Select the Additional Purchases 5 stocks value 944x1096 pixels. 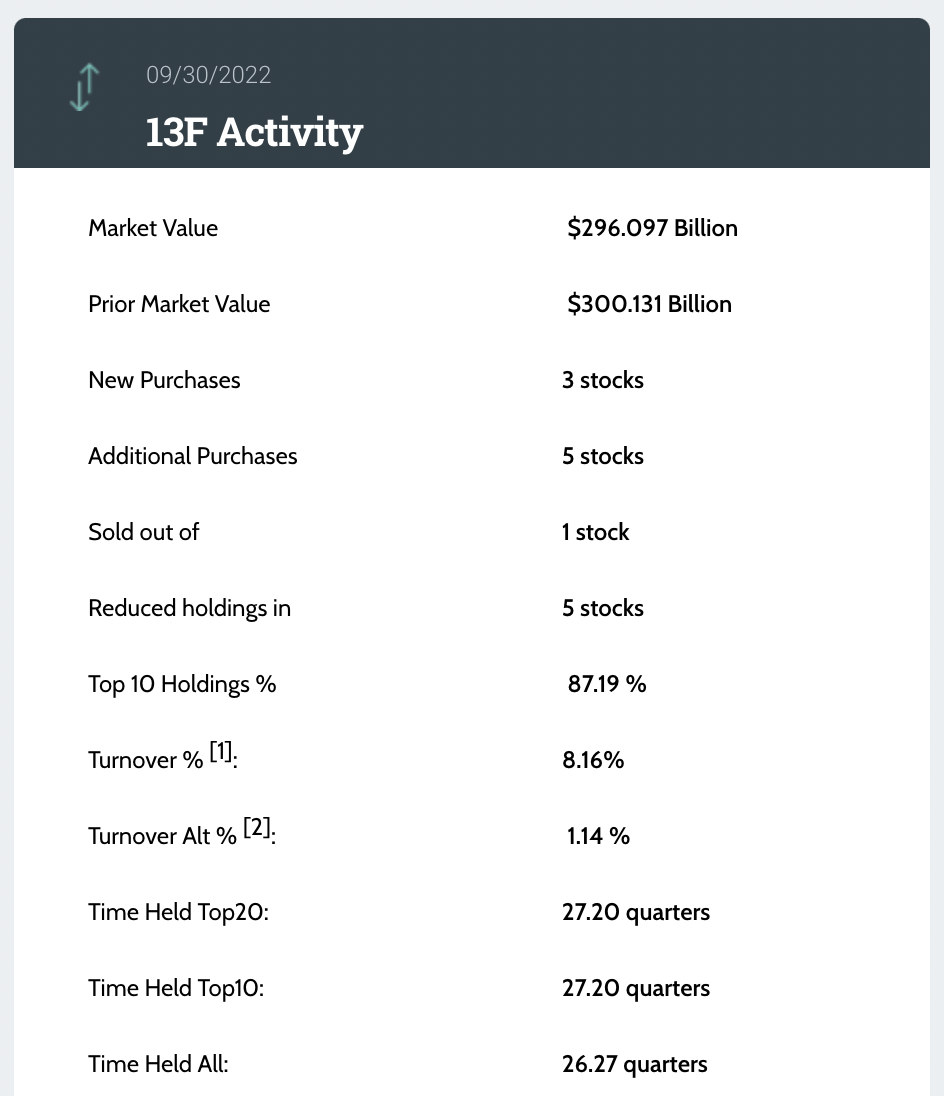pyautogui.click(x=603, y=456)
